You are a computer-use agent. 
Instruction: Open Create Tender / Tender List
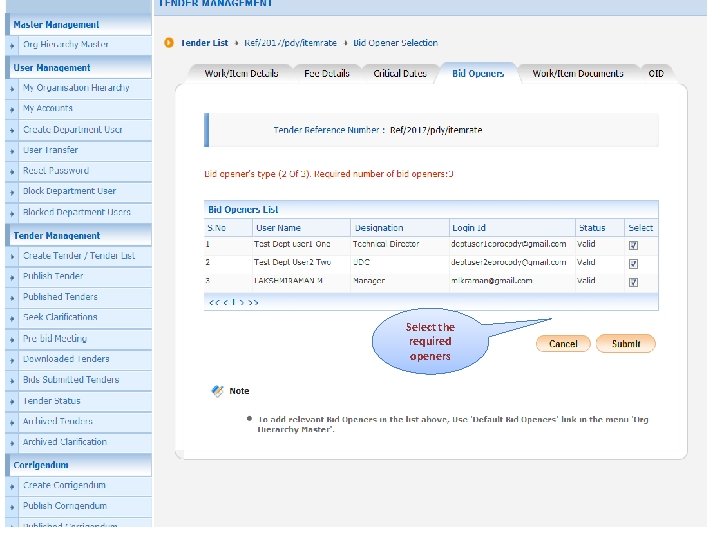tap(79, 256)
